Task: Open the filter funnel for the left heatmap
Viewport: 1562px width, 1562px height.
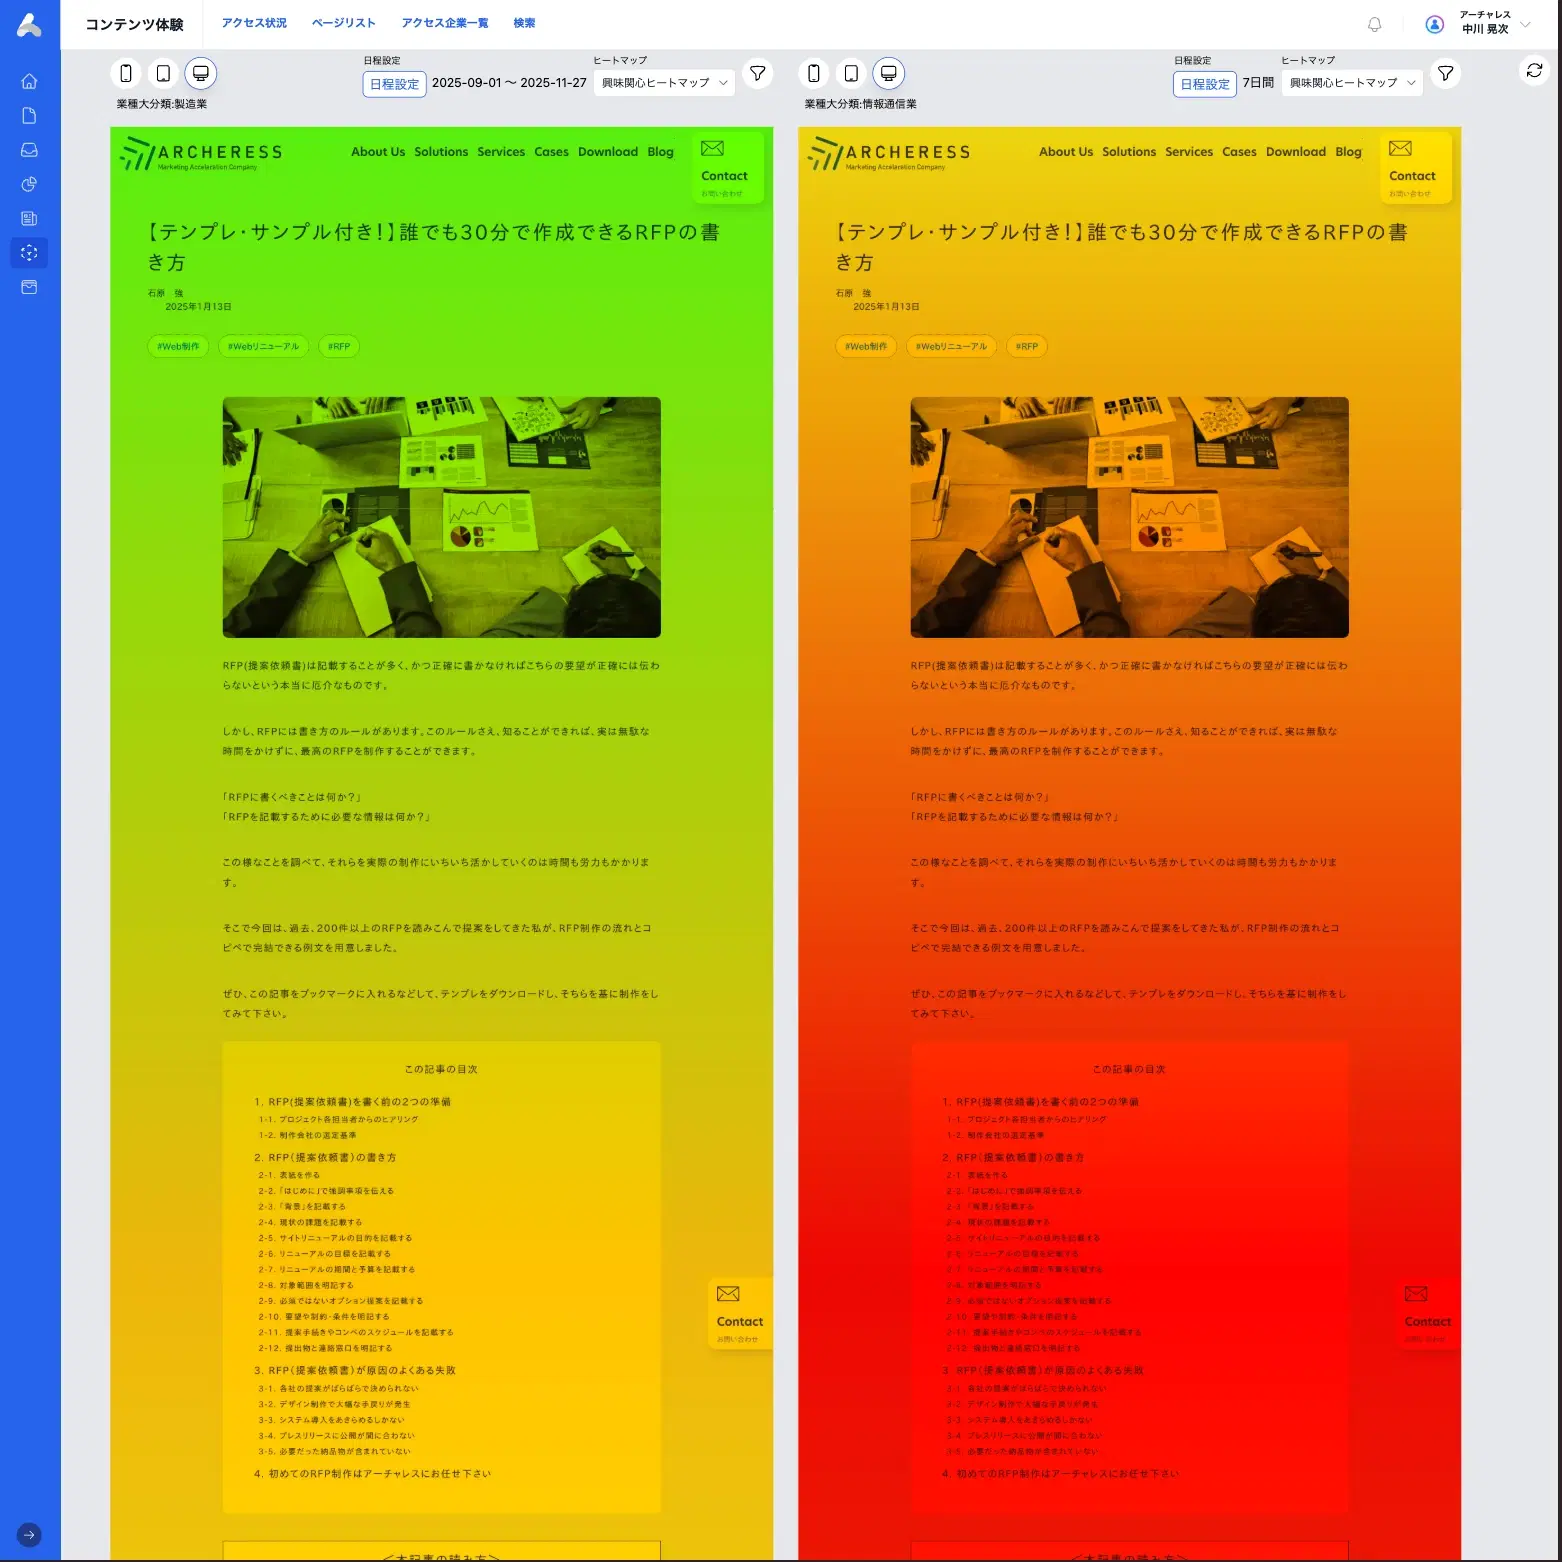Action: click(758, 73)
